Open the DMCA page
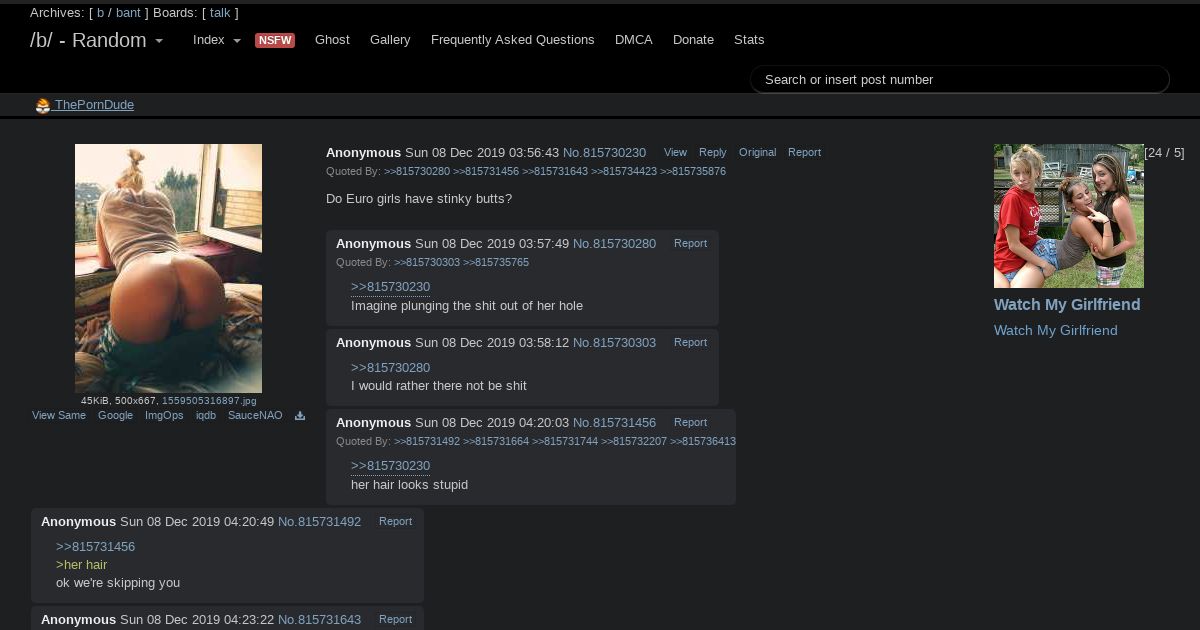The width and height of the screenshot is (1200, 630). click(634, 40)
